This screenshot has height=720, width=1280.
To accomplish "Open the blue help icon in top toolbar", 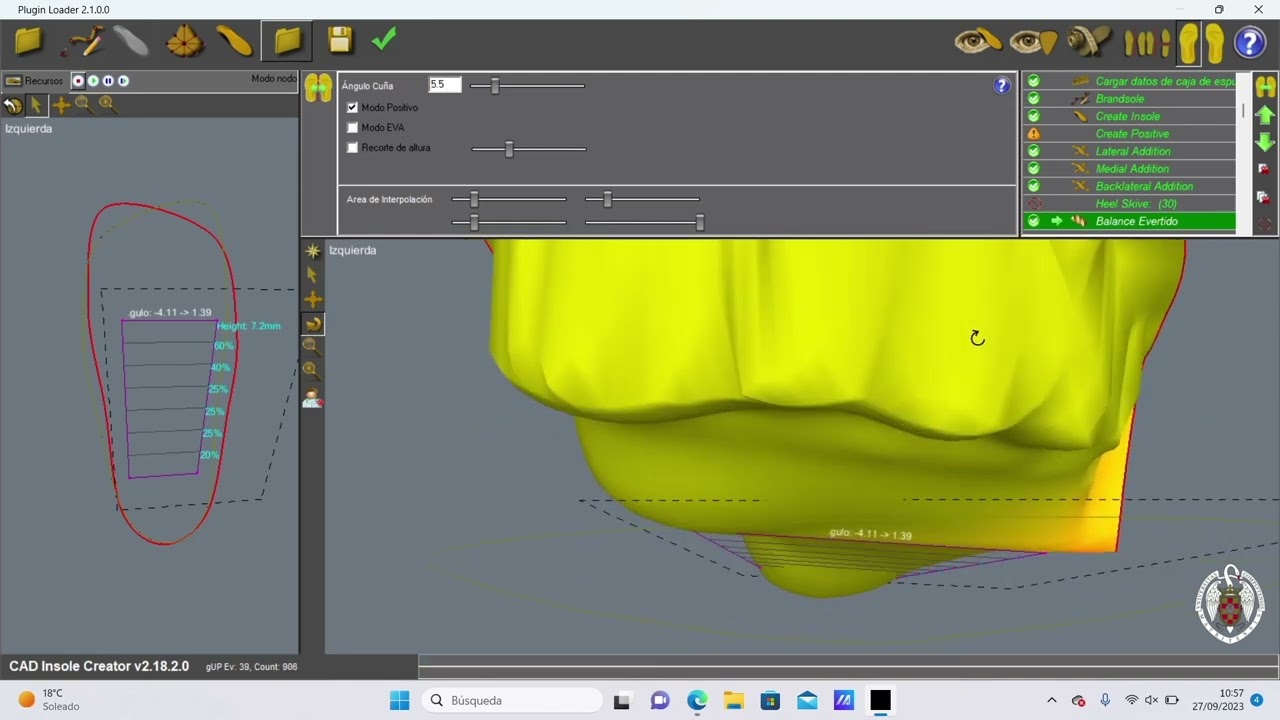I will (x=1249, y=43).
